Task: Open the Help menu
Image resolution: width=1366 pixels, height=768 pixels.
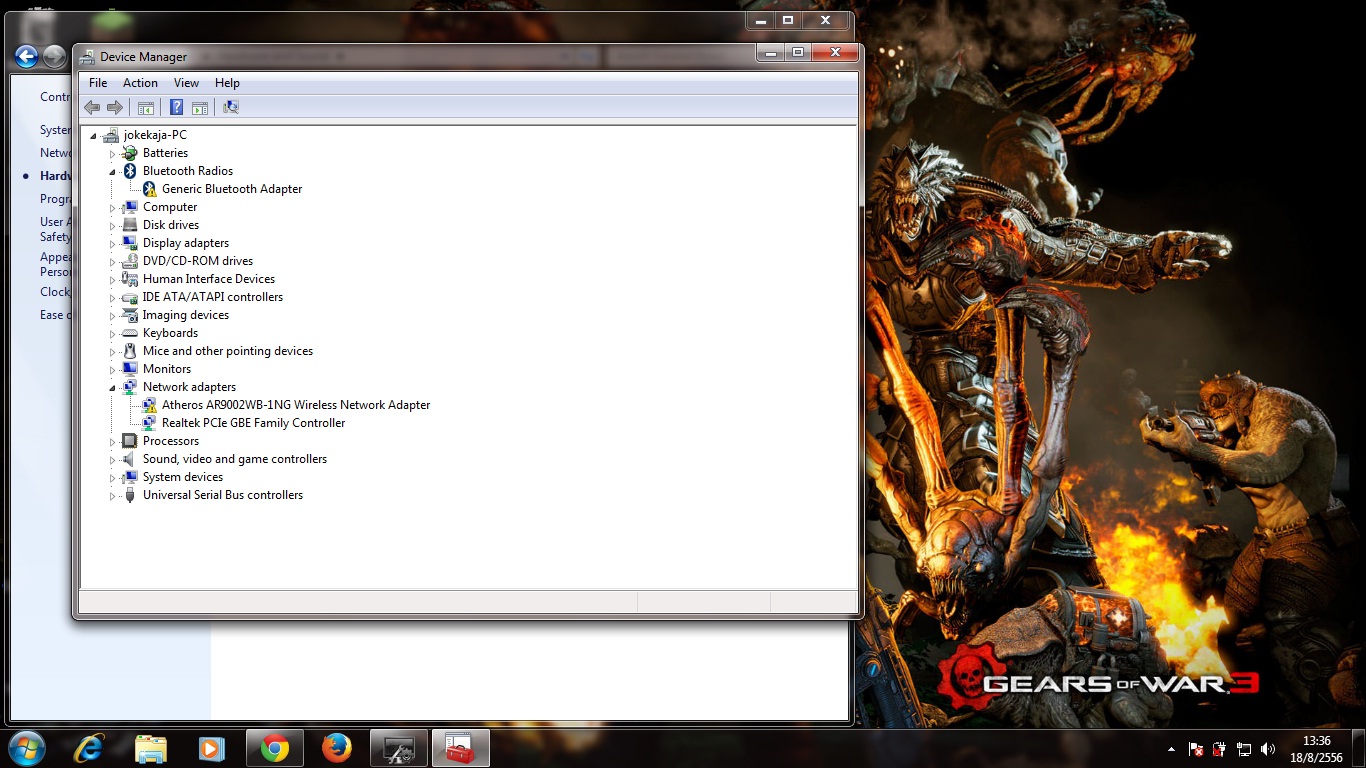Action: point(227,83)
